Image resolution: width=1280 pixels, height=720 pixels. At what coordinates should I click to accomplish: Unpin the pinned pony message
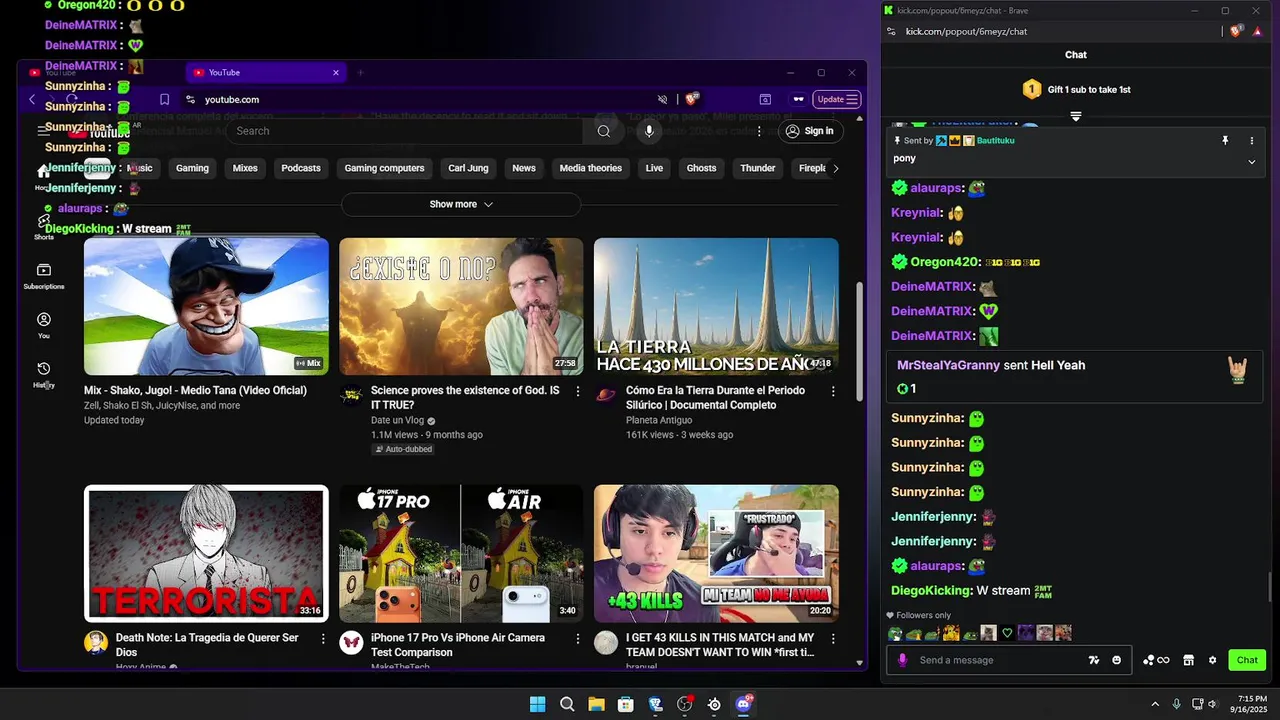tap(1225, 141)
